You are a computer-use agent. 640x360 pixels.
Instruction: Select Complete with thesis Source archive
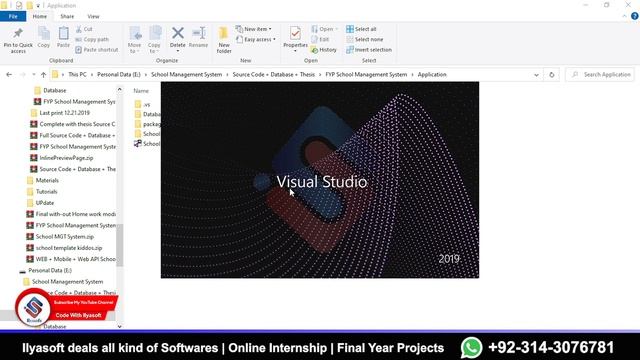[x=73, y=124]
